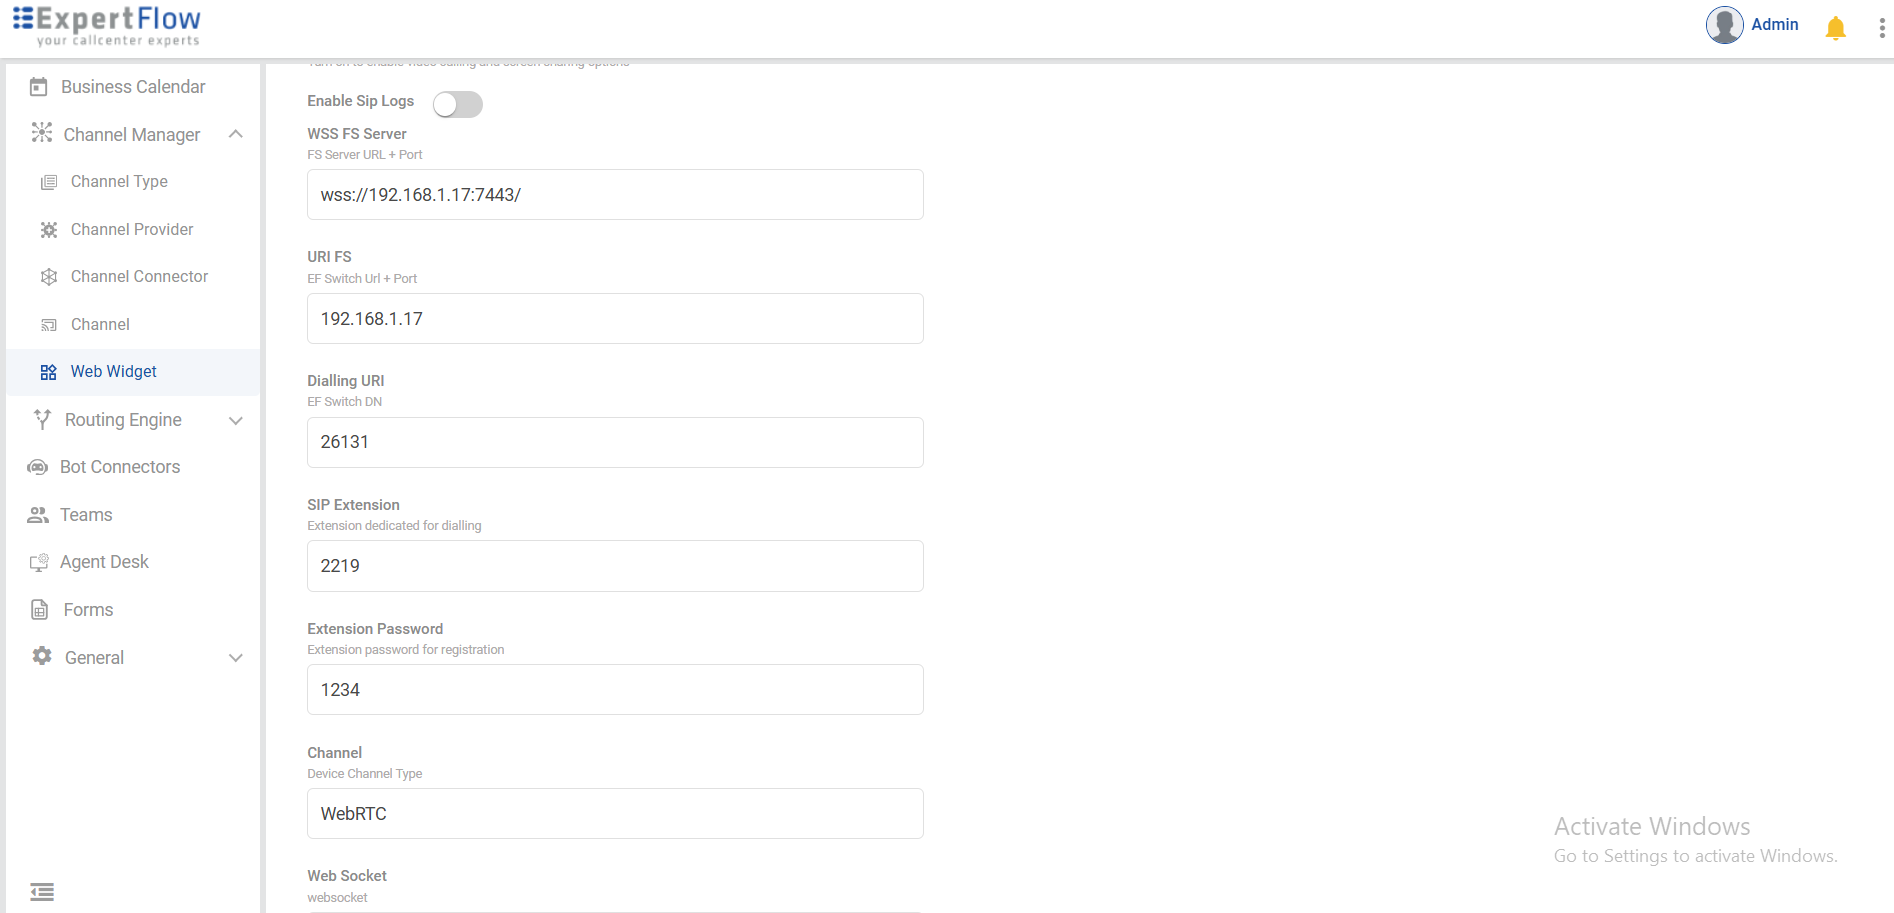Focus the SIP Extension text field
Viewport: 1894px width, 913px height.
[615, 566]
